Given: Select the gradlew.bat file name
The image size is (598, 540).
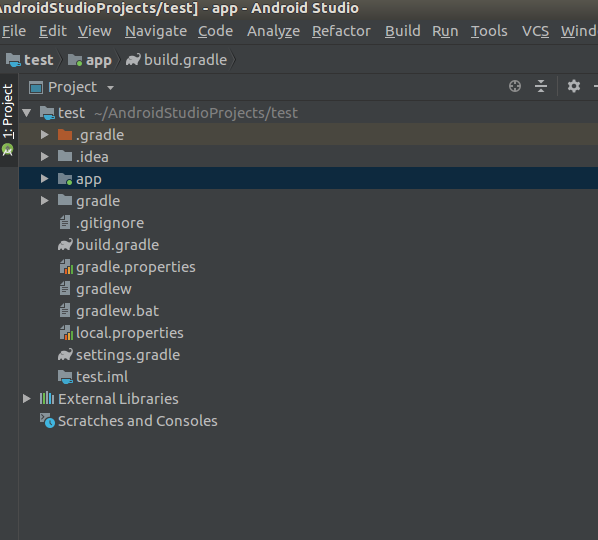Looking at the screenshot, I should pyautogui.click(x=117, y=311).
